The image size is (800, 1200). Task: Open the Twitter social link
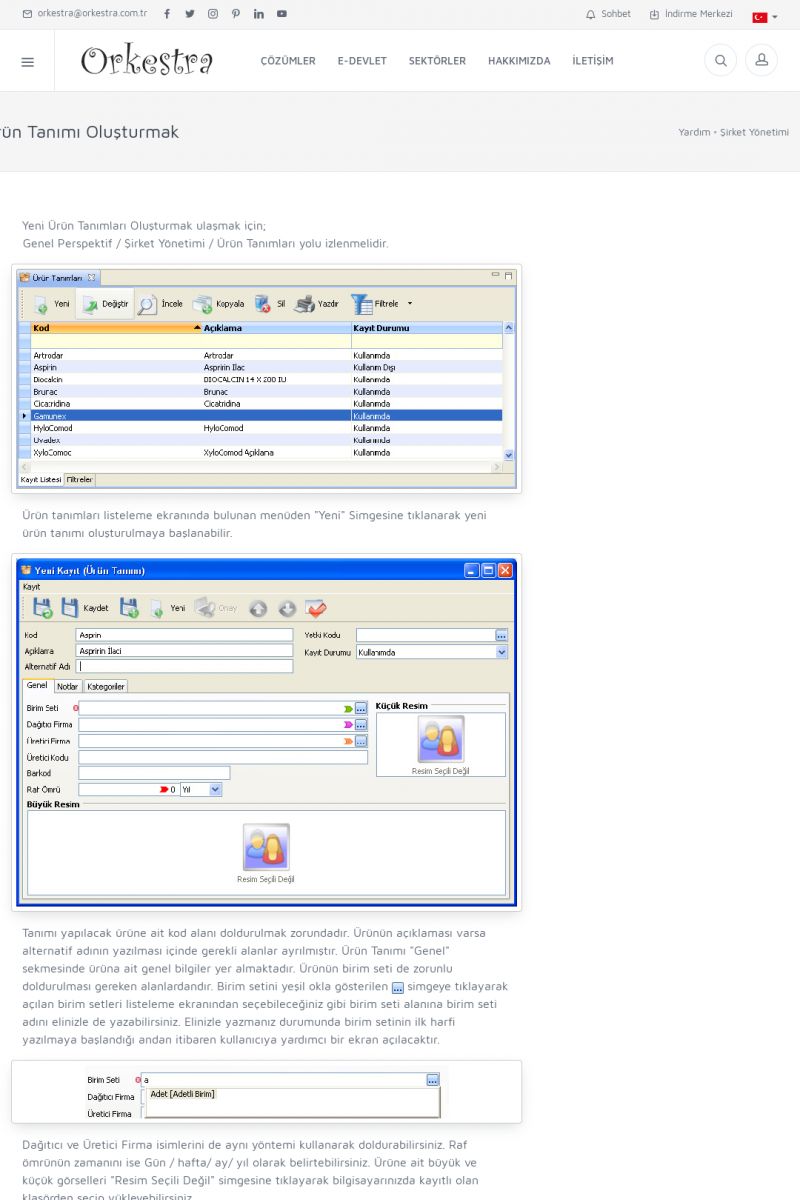point(190,14)
